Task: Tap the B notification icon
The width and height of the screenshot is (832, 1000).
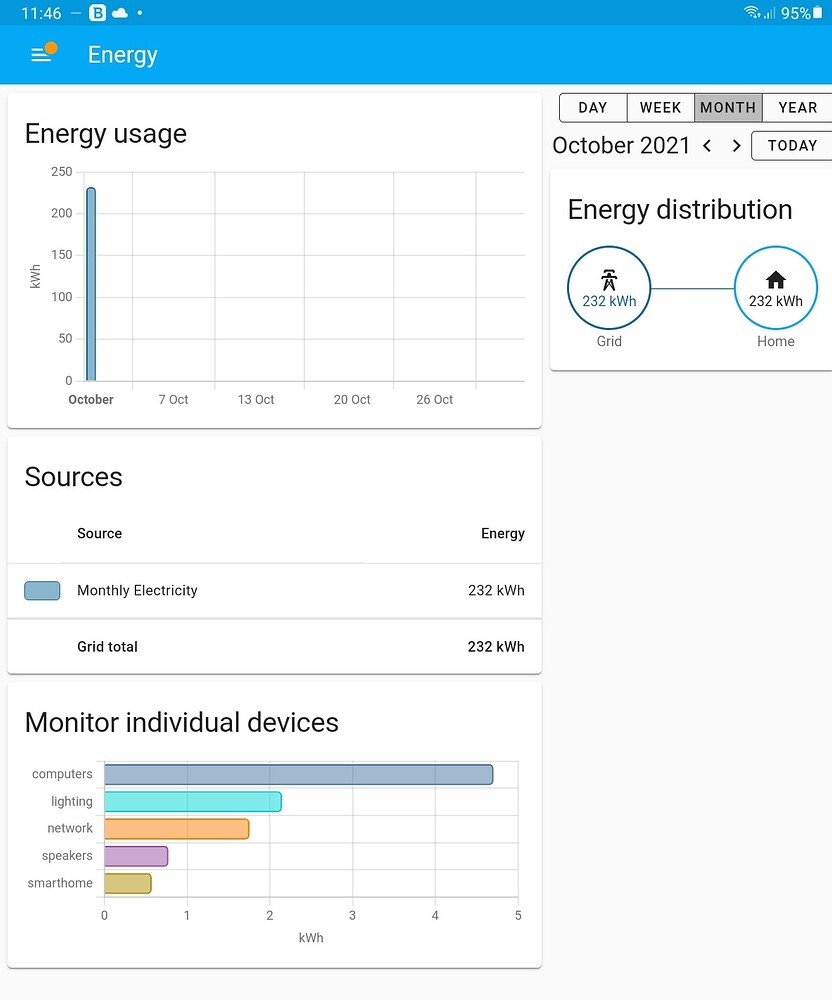Action: point(98,13)
